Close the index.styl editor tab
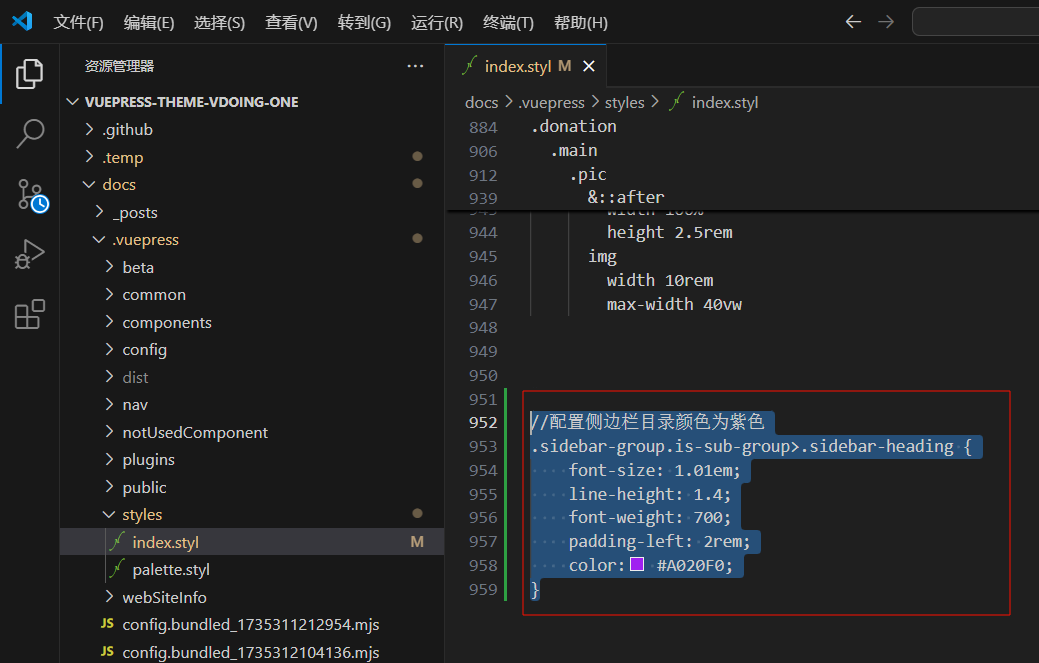Screen dimensions: 1039x663 click(x=588, y=66)
